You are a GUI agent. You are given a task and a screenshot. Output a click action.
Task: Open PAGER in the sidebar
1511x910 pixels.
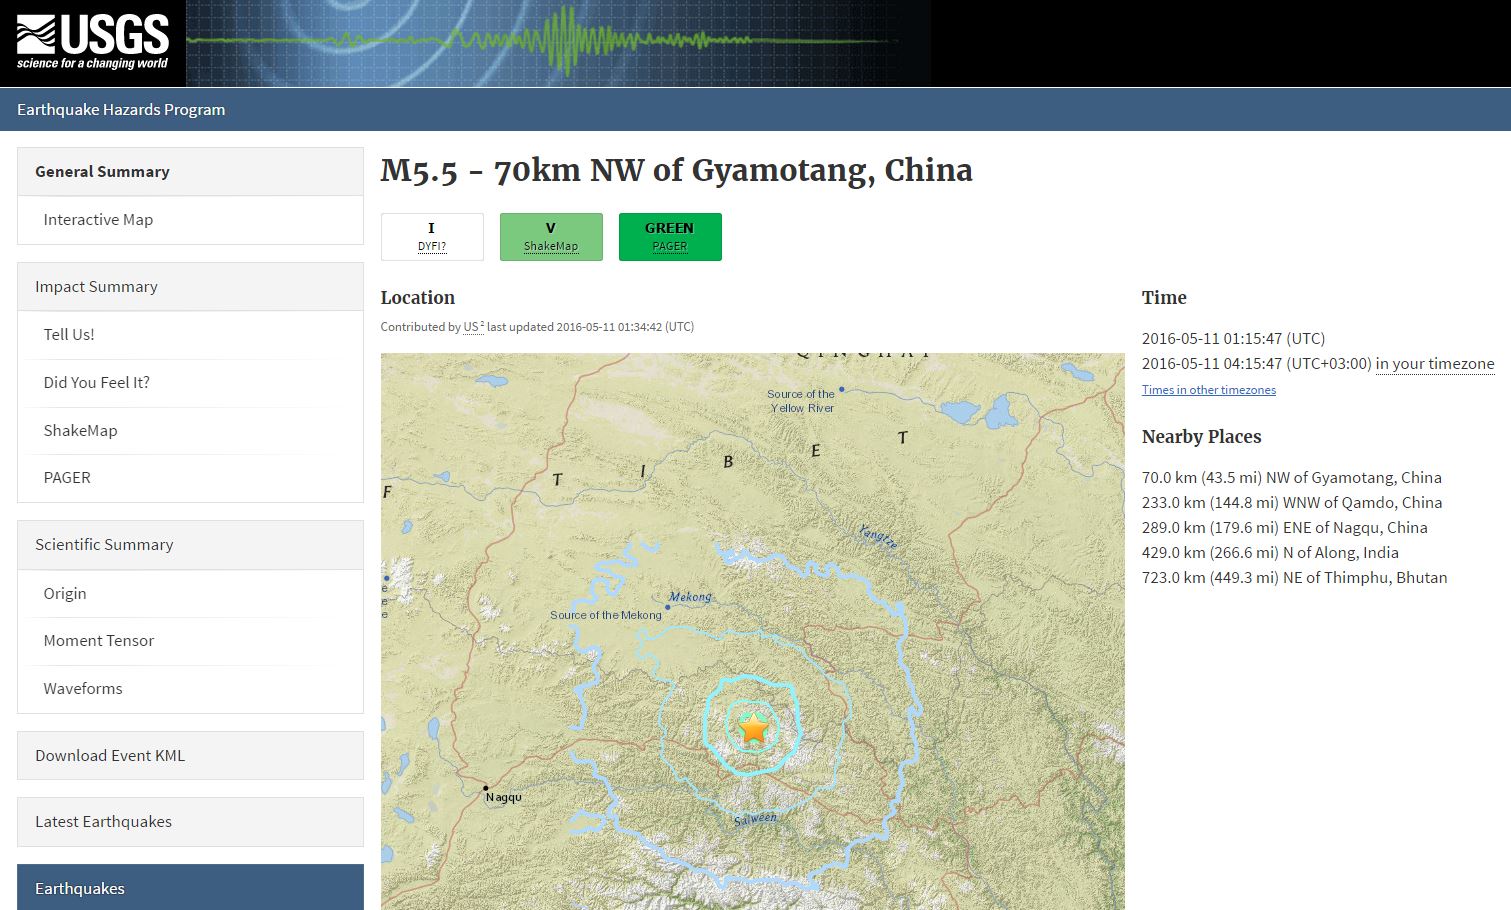click(x=67, y=478)
